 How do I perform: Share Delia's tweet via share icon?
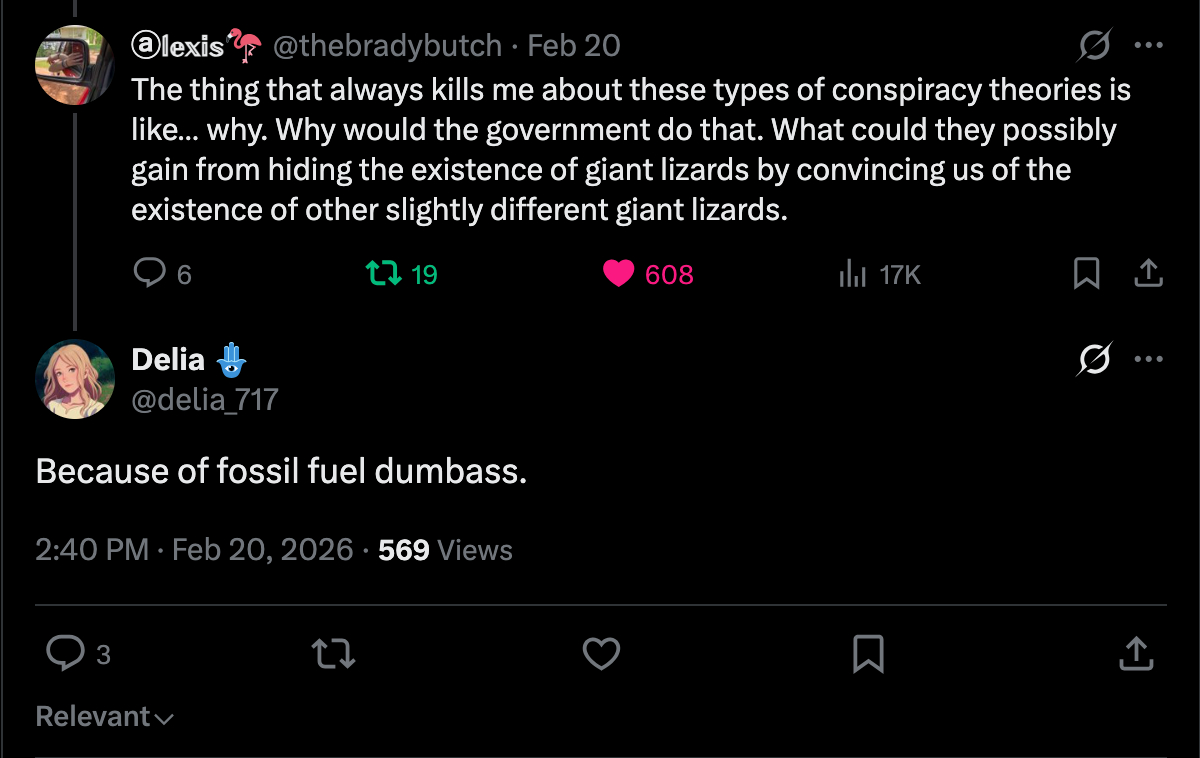1135,654
